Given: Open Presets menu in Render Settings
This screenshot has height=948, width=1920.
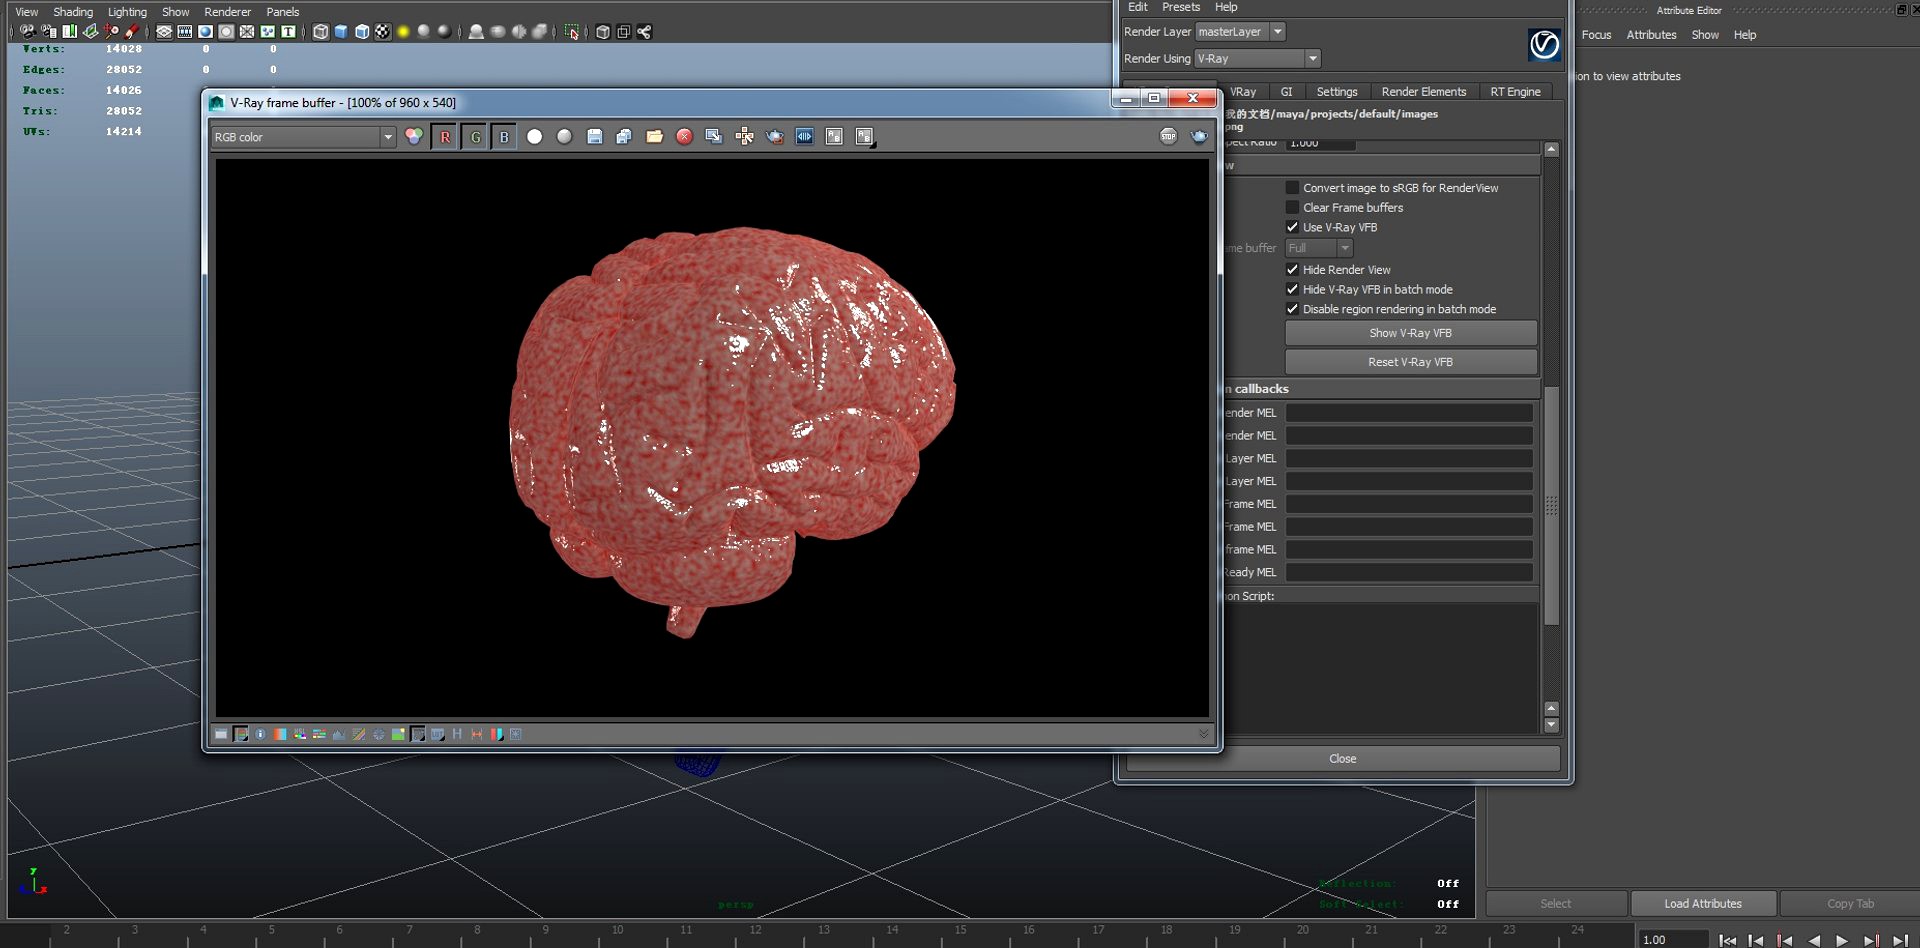Looking at the screenshot, I should pyautogui.click(x=1181, y=7).
